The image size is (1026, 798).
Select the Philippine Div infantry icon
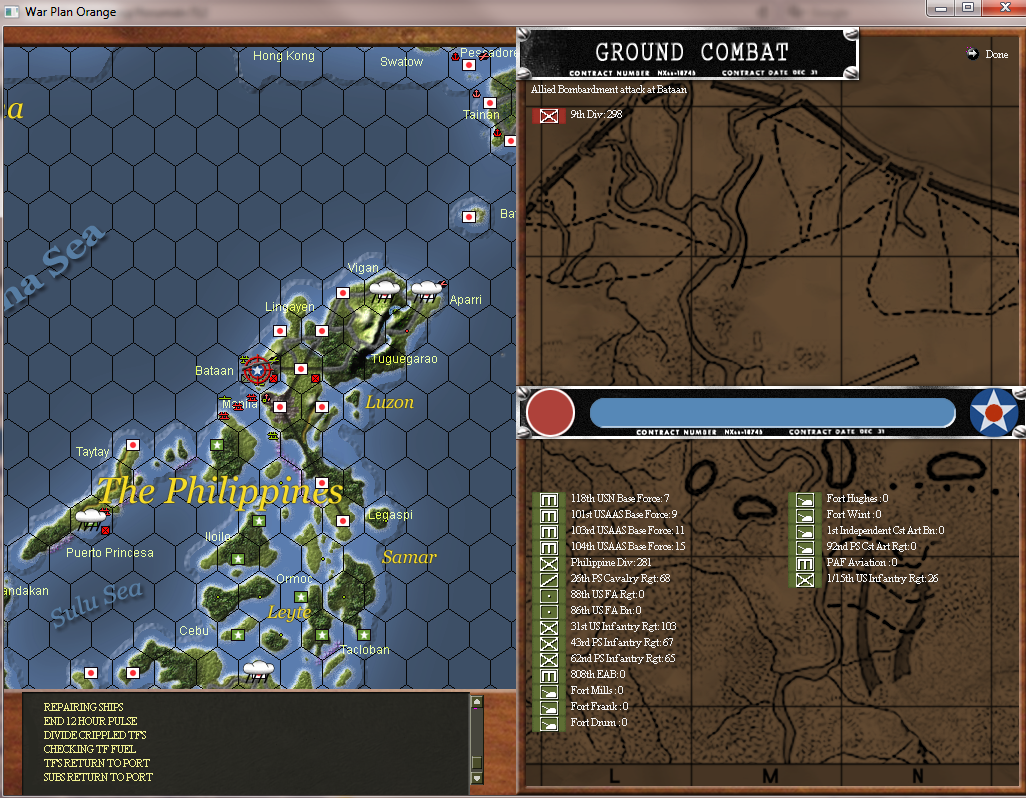coord(548,564)
